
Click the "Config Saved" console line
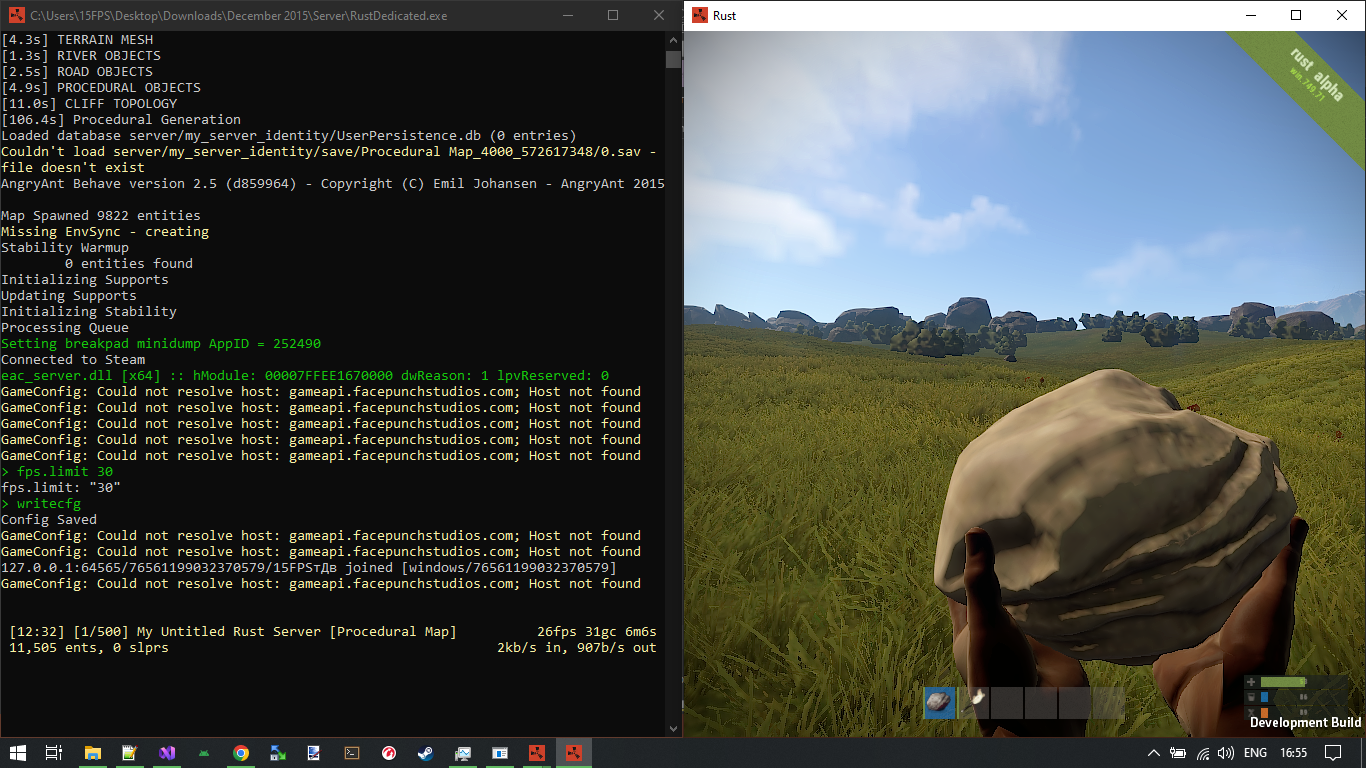coord(49,519)
